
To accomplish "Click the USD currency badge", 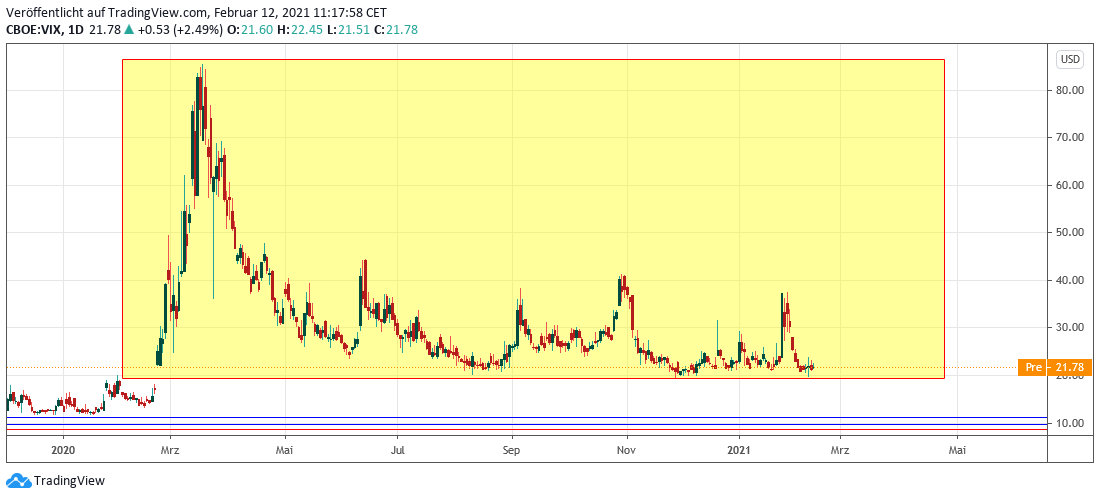I will pyautogui.click(x=1069, y=59).
